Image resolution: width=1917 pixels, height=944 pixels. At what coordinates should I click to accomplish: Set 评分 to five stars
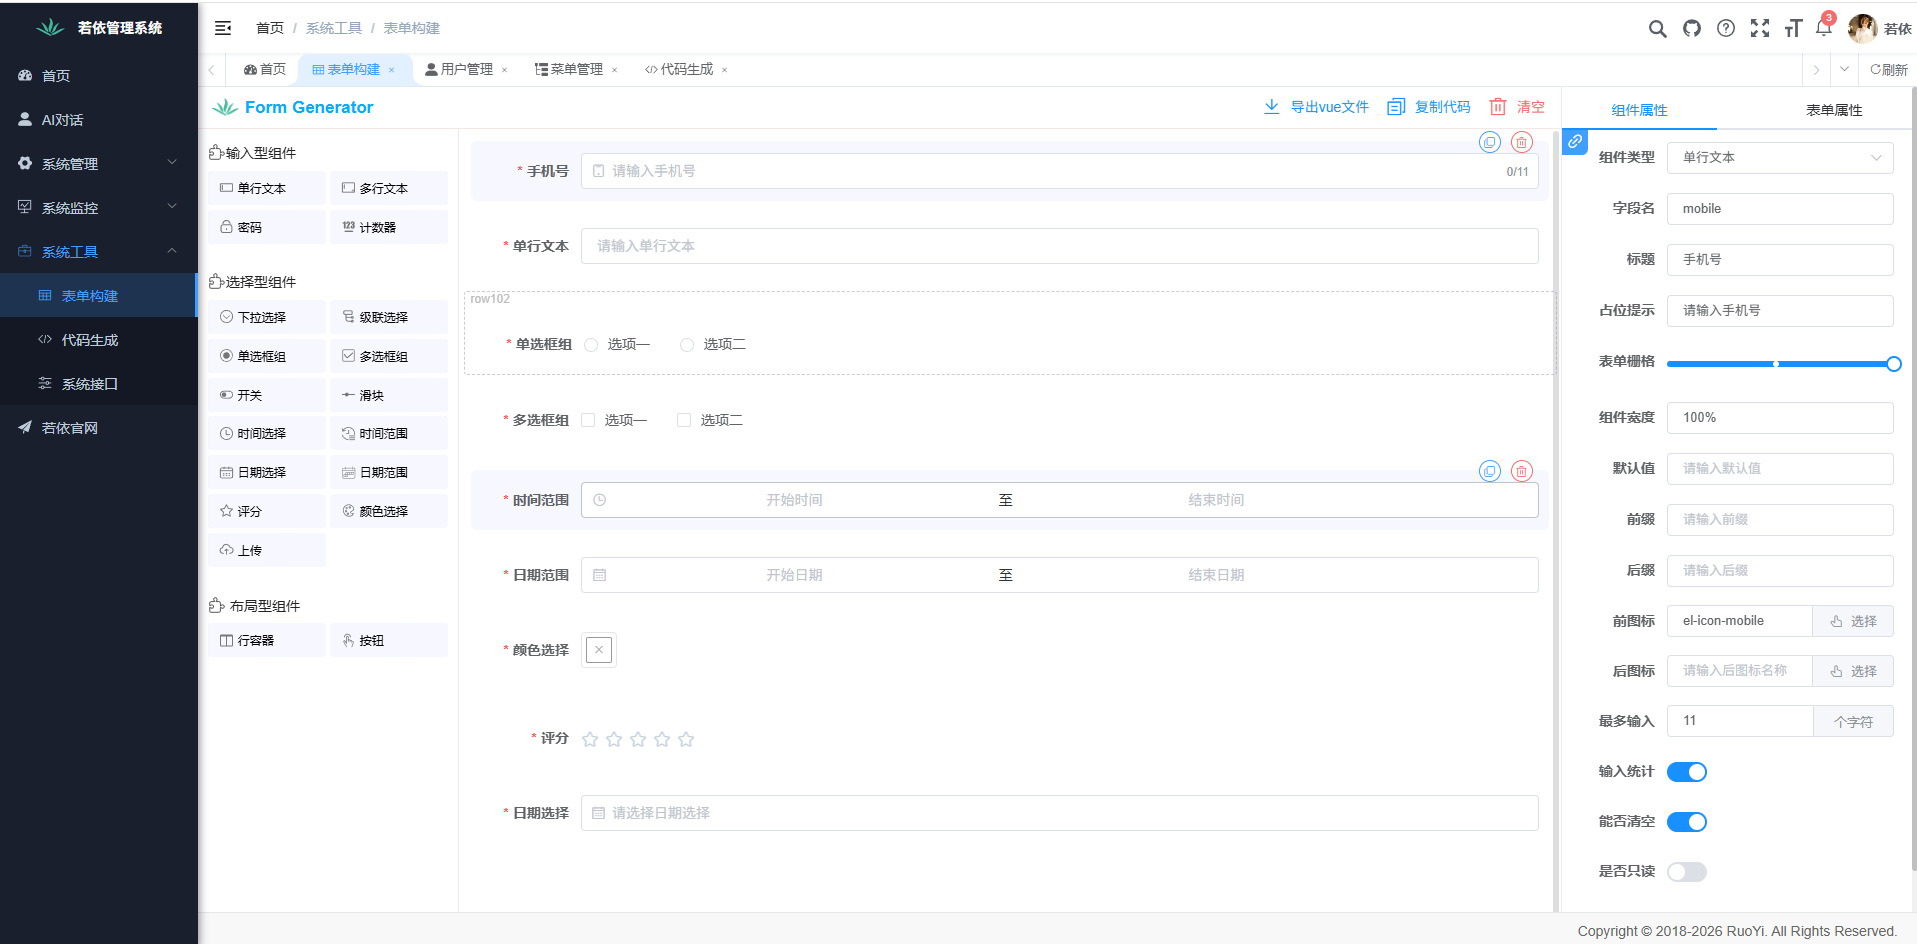point(686,739)
